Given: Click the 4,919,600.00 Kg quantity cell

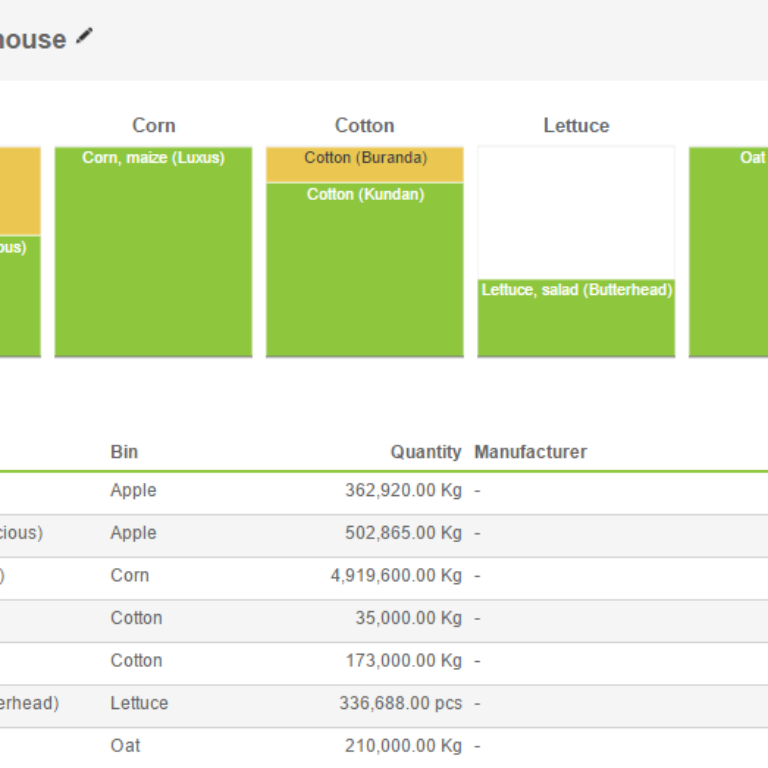Looking at the screenshot, I should coord(396,576).
